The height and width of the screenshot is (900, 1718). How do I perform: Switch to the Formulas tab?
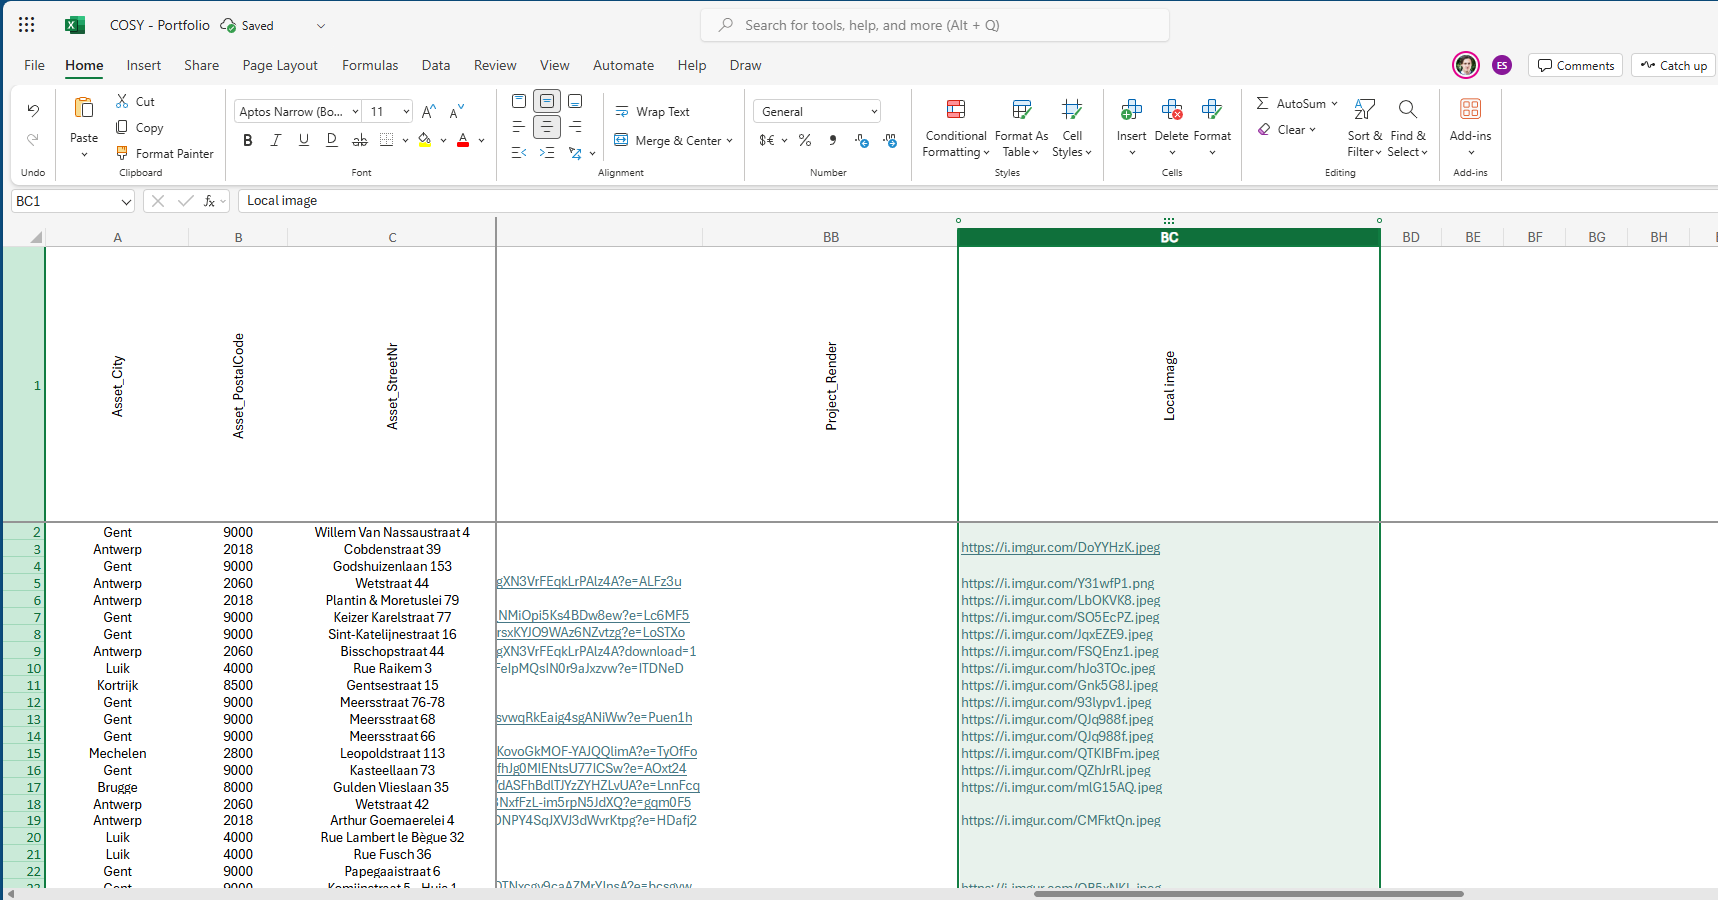[x=370, y=65]
